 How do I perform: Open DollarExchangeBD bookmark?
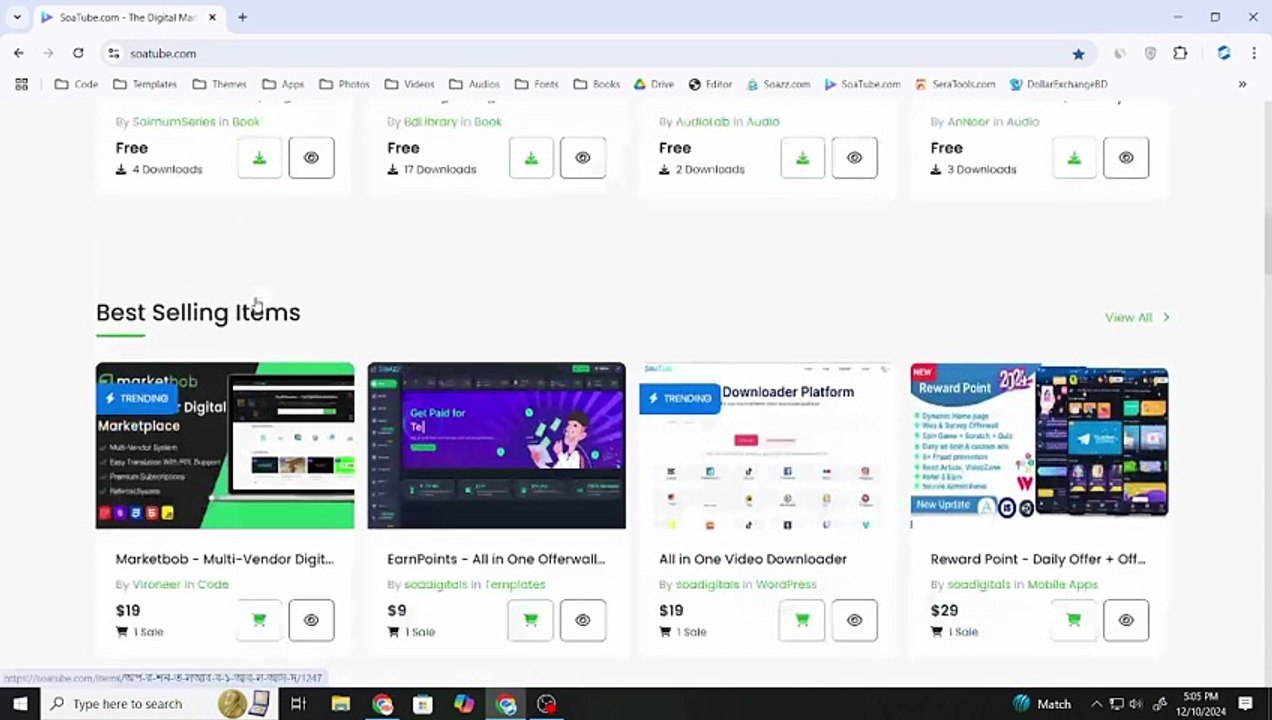[x=1058, y=84]
